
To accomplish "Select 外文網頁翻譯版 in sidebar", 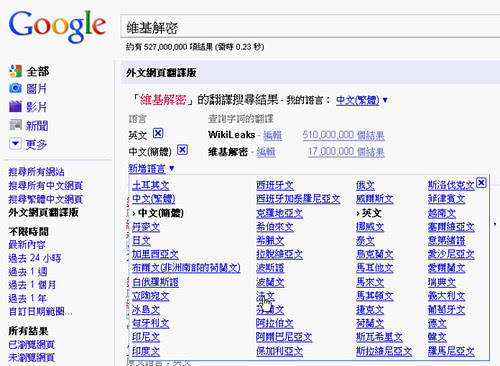I will [x=44, y=212].
